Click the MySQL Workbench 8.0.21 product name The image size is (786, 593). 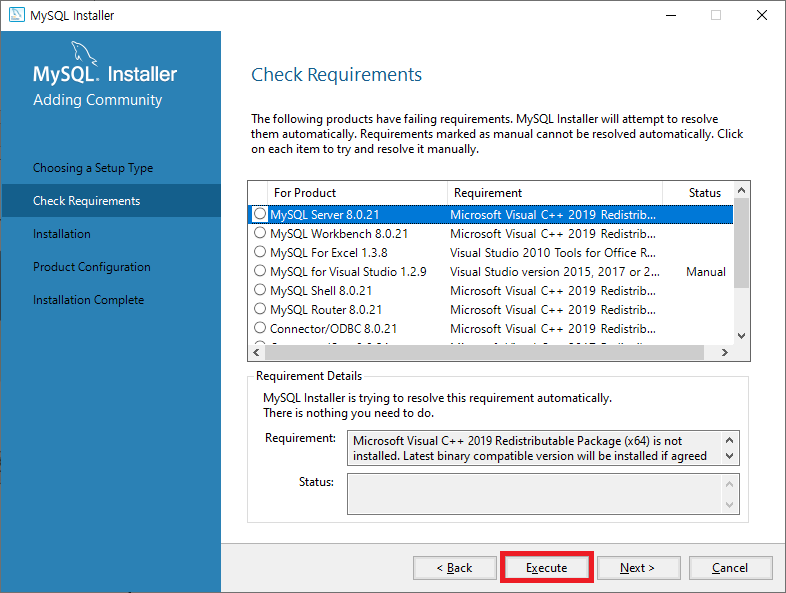point(339,234)
